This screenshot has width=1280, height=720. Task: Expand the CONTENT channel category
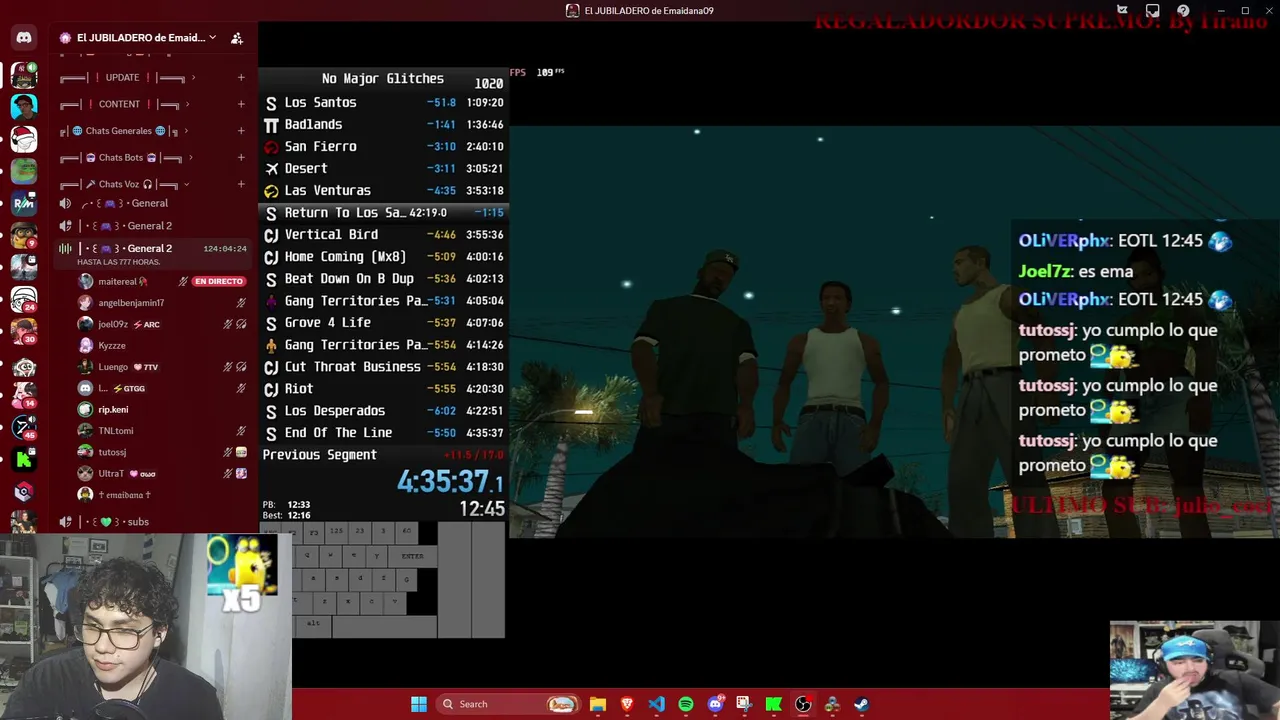(x=125, y=104)
